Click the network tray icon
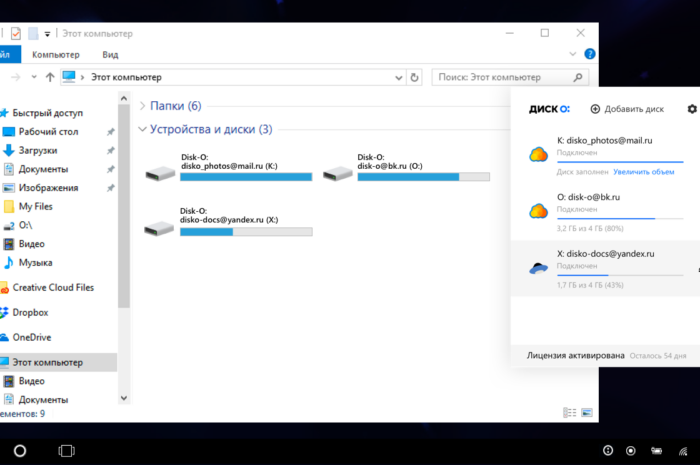 [x=683, y=451]
